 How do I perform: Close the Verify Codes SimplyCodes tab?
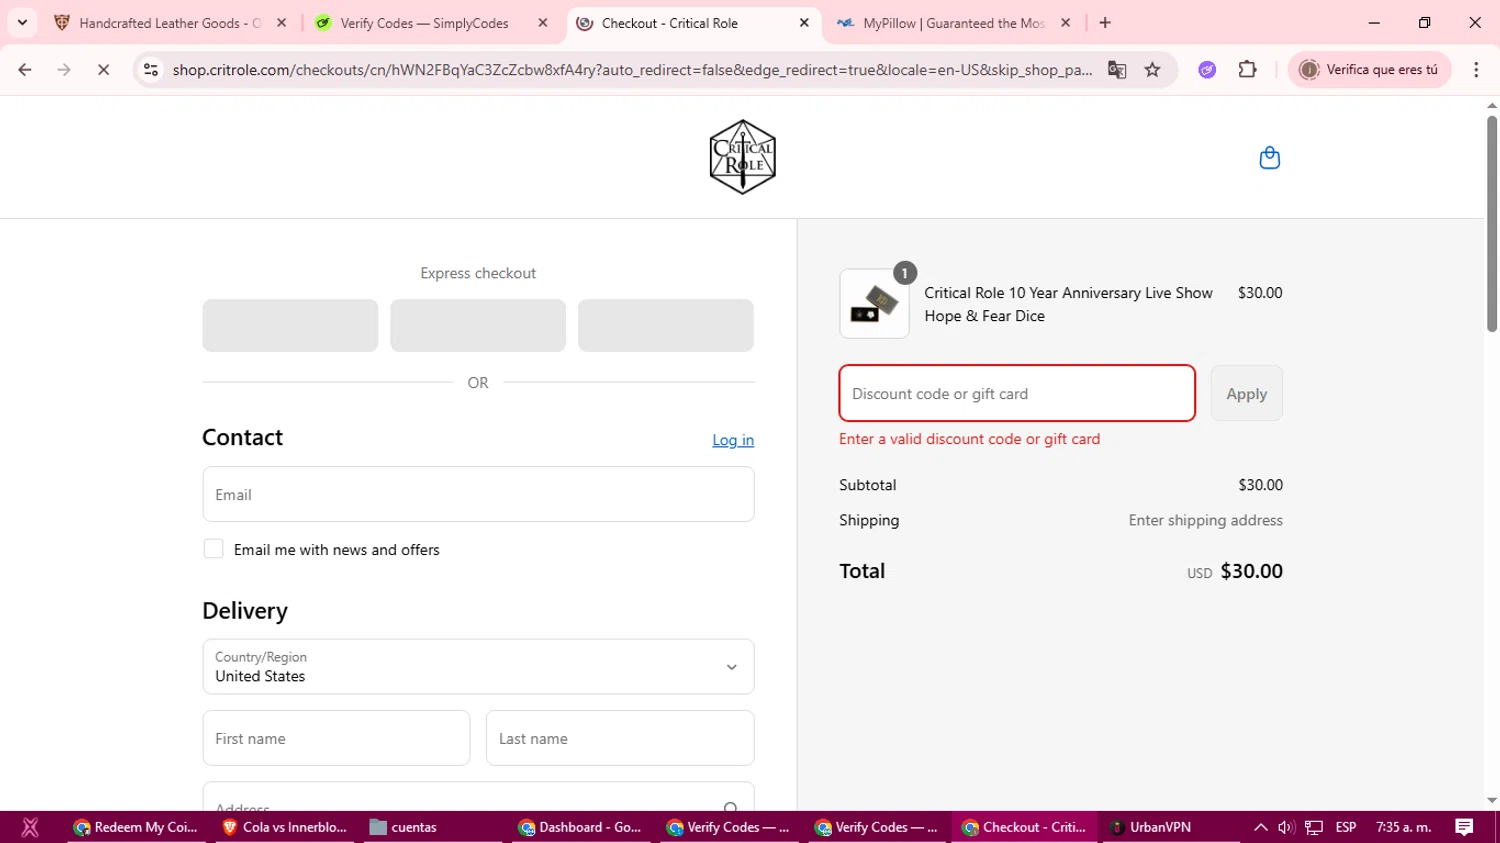click(x=543, y=22)
